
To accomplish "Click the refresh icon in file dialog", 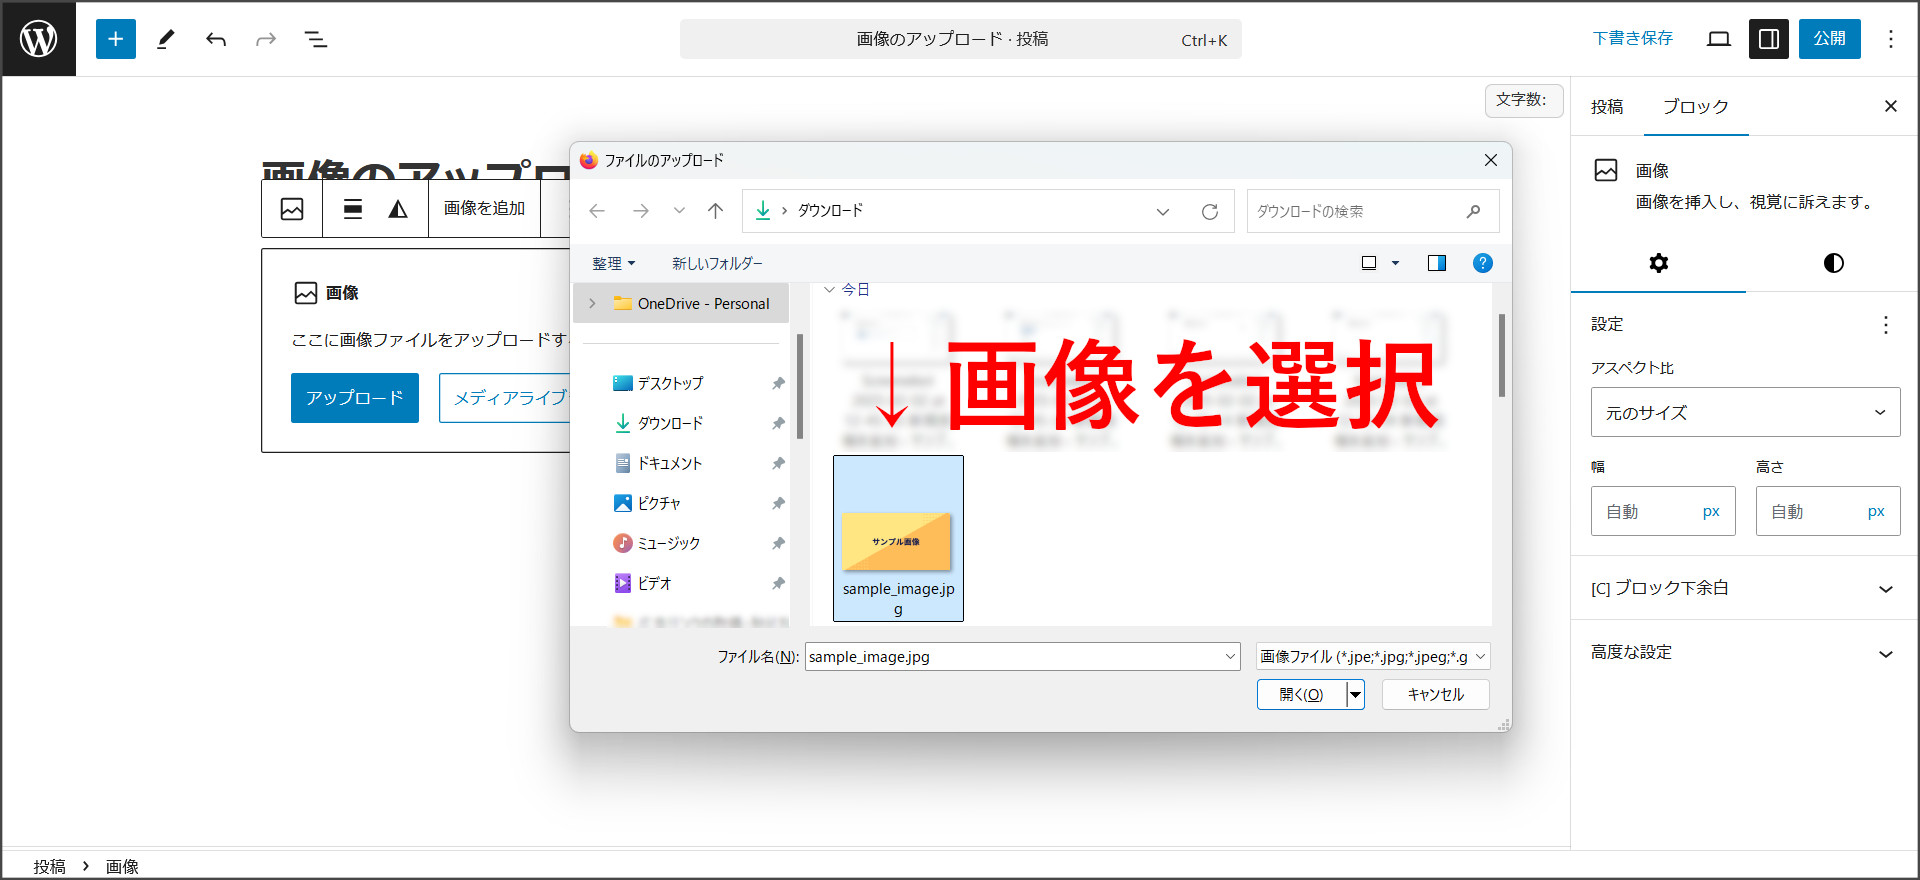I will [x=1209, y=211].
